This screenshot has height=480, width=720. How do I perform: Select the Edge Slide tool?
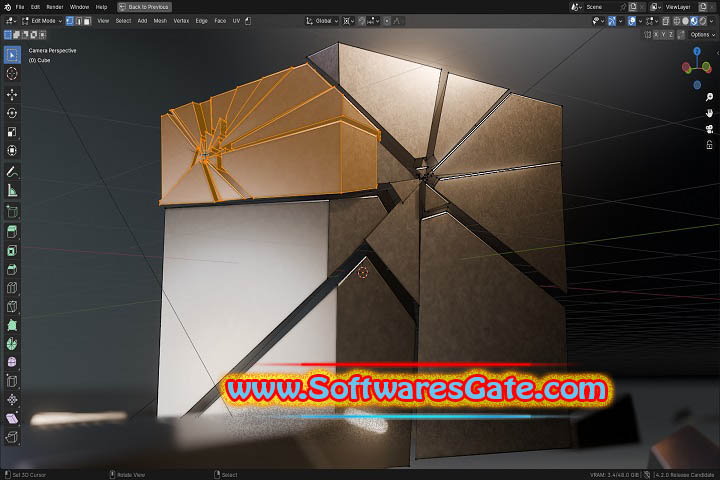coord(12,381)
